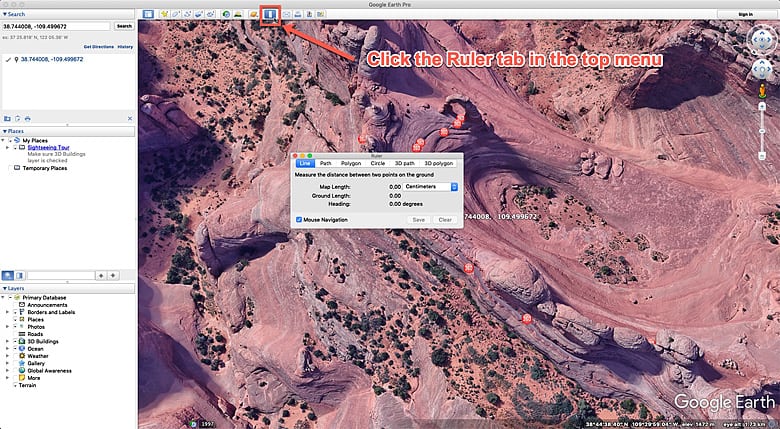Click the zoom slider track handle
Screen dimensions: 780x429
point(762,131)
